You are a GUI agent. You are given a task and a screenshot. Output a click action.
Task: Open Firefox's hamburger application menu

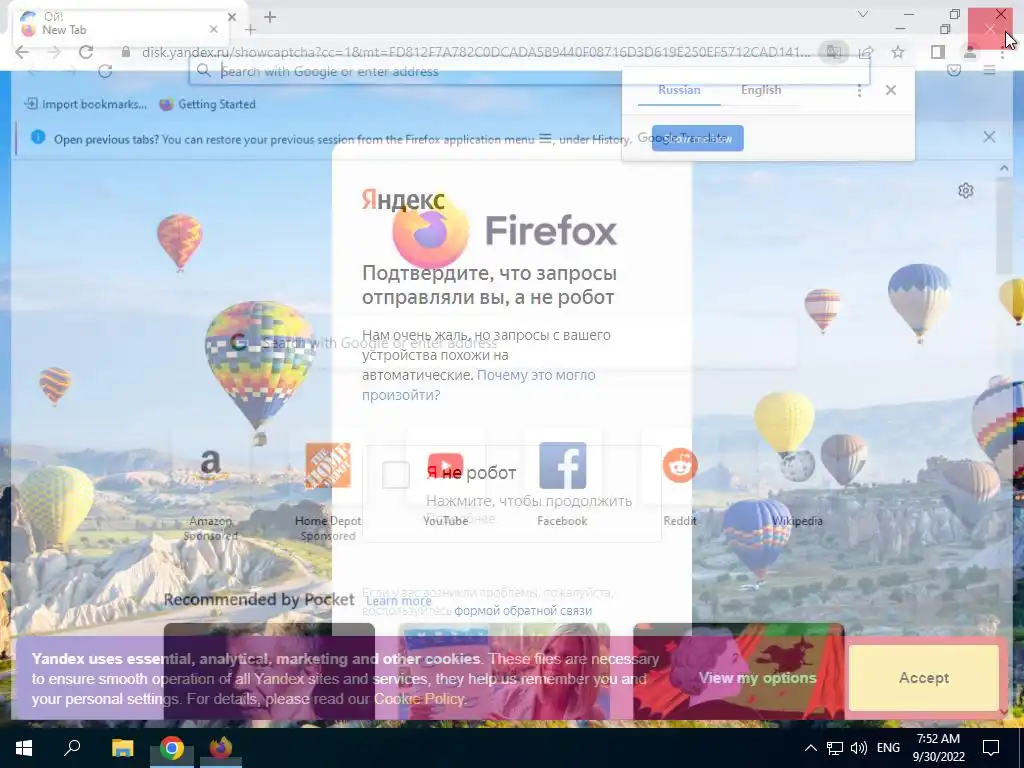pos(989,71)
